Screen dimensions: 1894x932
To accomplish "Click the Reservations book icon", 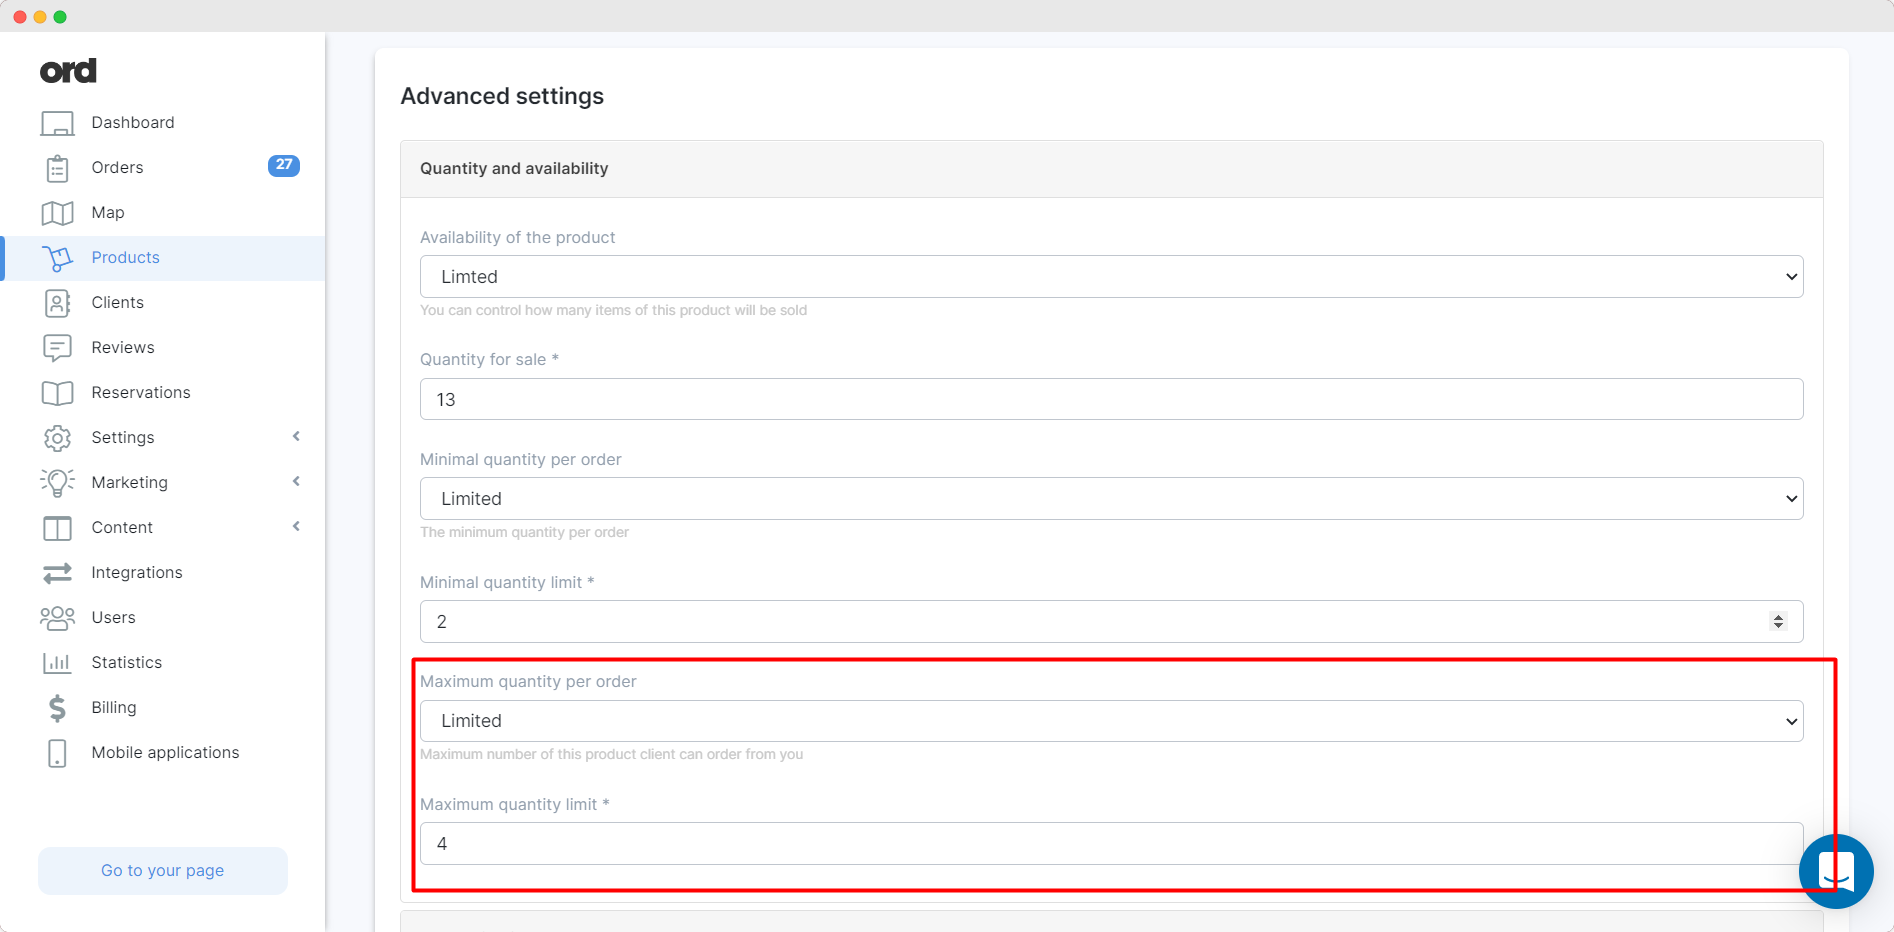I will point(57,393).
